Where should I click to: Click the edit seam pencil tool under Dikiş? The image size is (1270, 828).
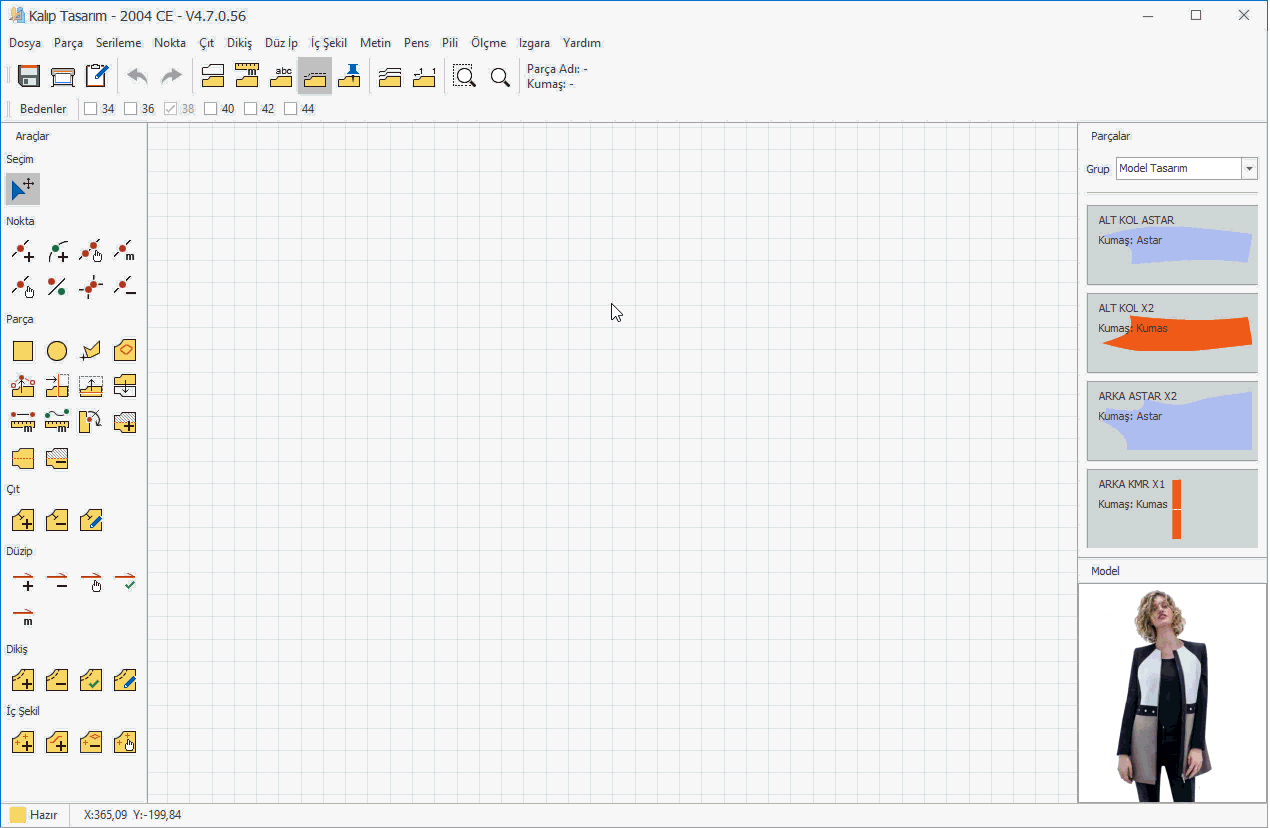click(125, 681)
